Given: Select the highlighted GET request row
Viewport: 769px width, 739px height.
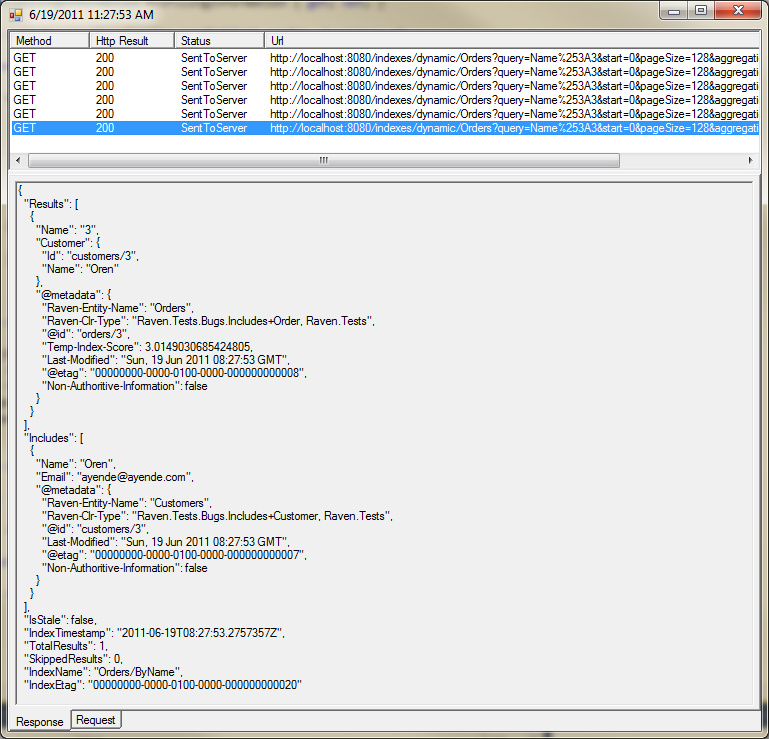Looking at the screenshot, I should click(385, 128).
